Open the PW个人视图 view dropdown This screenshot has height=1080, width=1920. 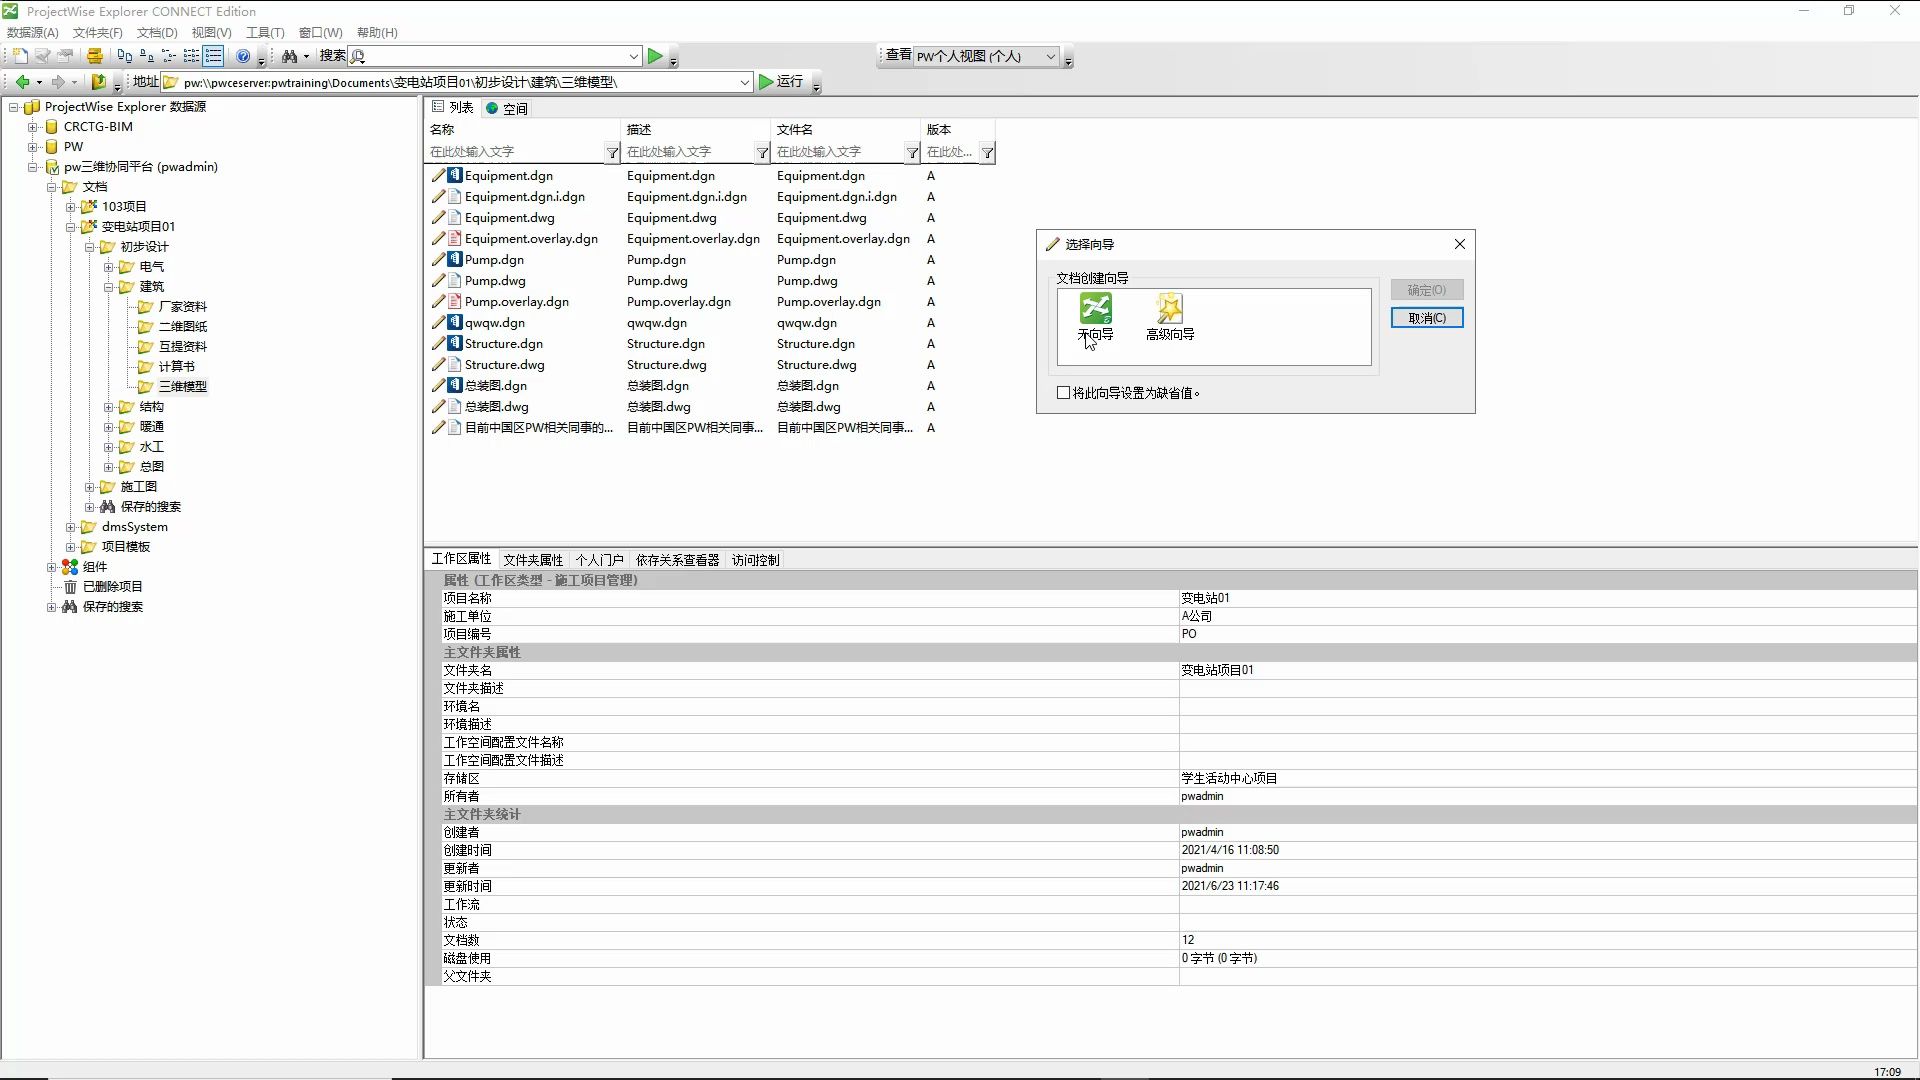[x=1050, y=56]
